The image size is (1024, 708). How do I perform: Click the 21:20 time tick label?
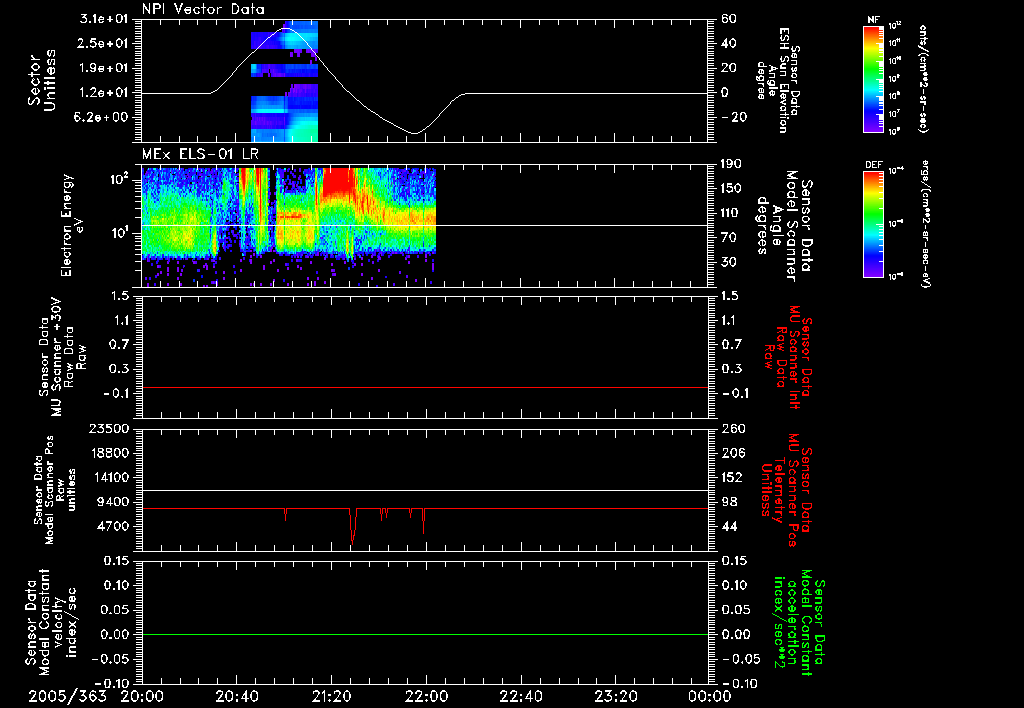tap(331, 696)
